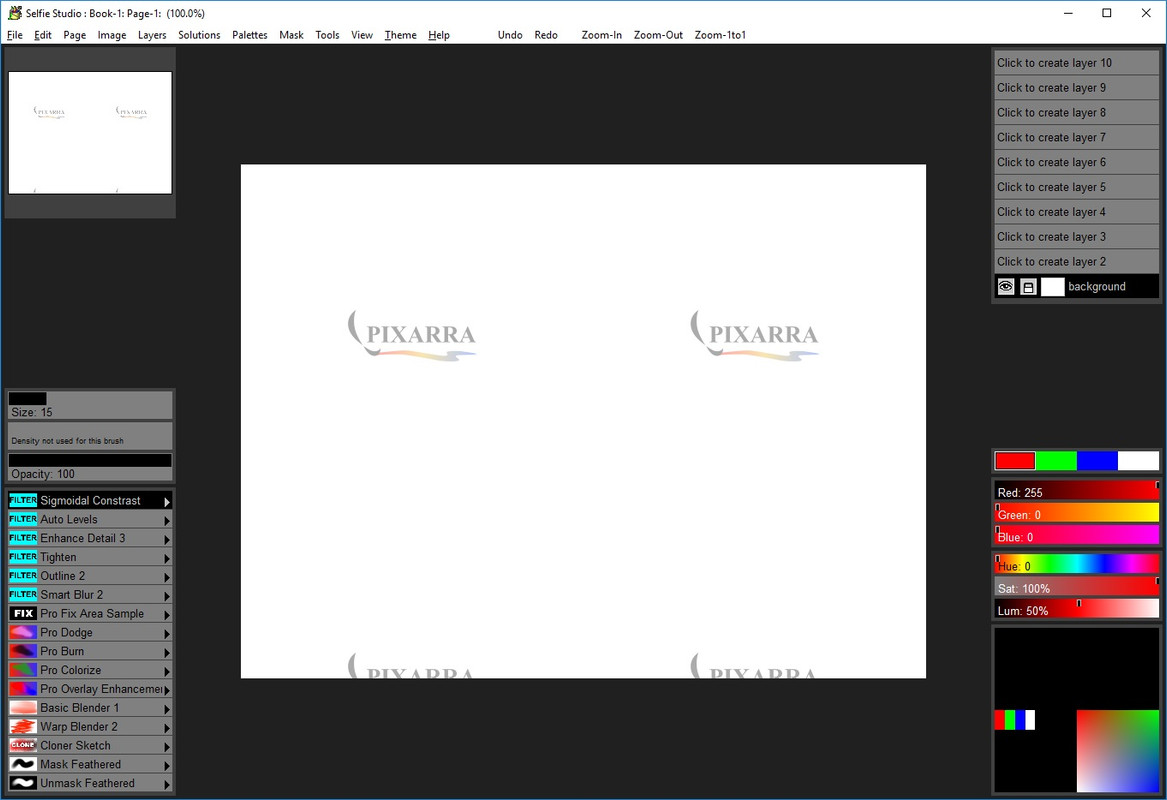Select the Cloner Sketch clone icon

tap(23, 745)
